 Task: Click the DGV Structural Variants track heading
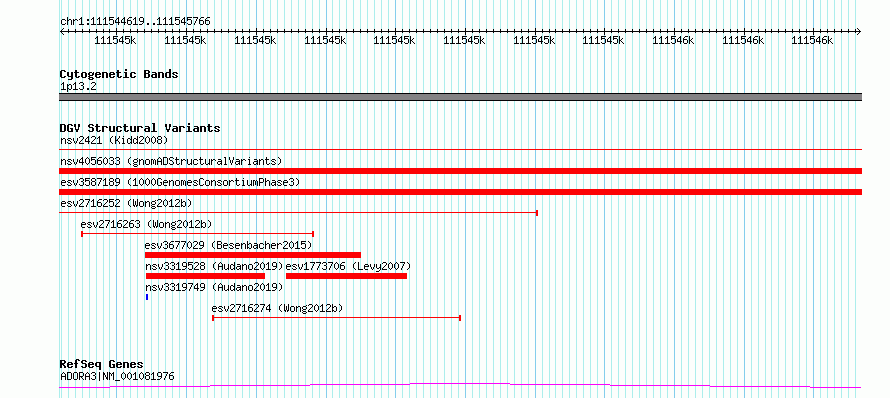[140, 128]
